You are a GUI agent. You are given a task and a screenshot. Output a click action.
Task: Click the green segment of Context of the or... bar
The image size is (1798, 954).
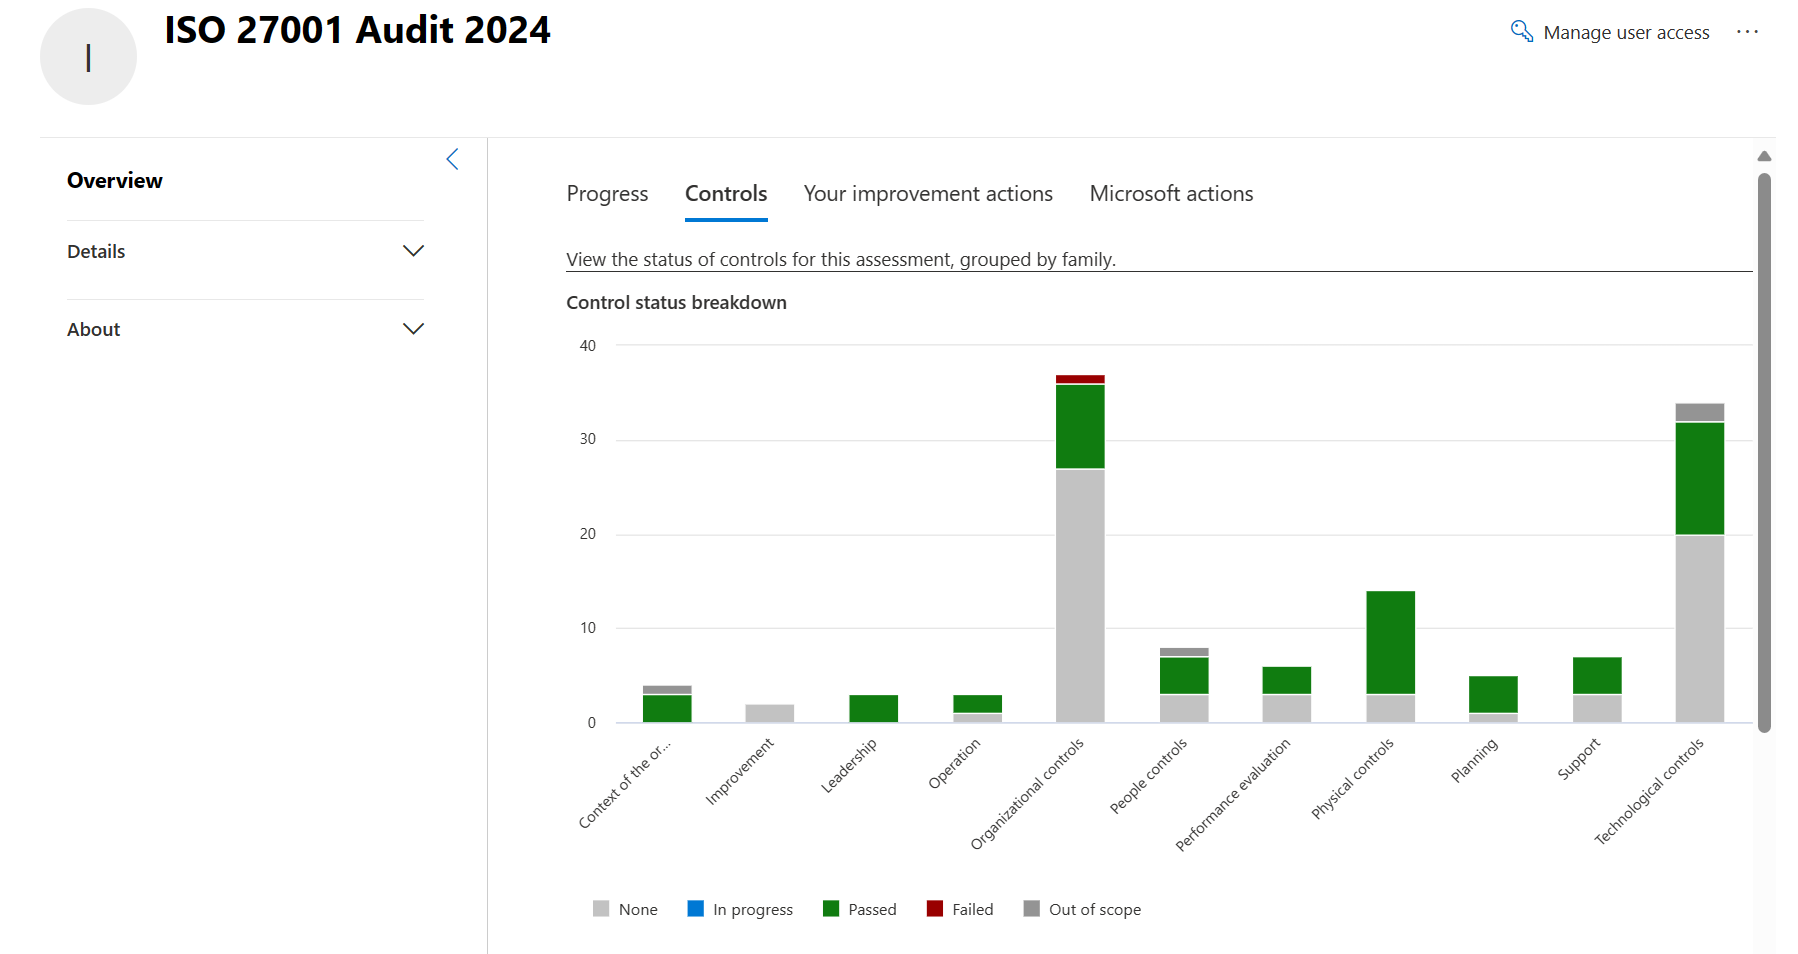coord(667,709)
